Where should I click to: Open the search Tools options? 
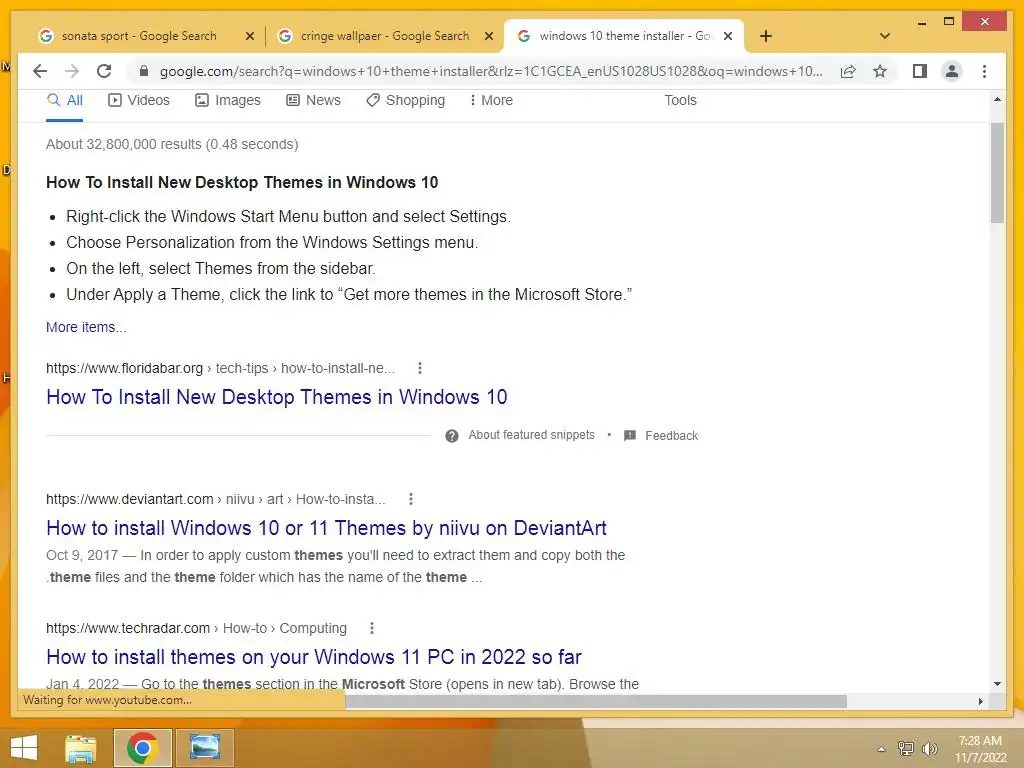680,100
